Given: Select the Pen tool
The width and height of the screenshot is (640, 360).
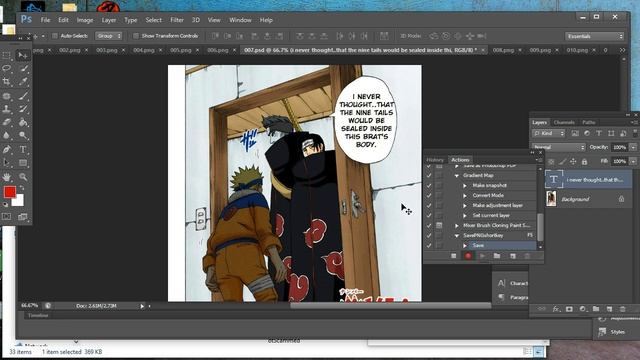Looking at the screenshot, I should (x=7, y=149).
